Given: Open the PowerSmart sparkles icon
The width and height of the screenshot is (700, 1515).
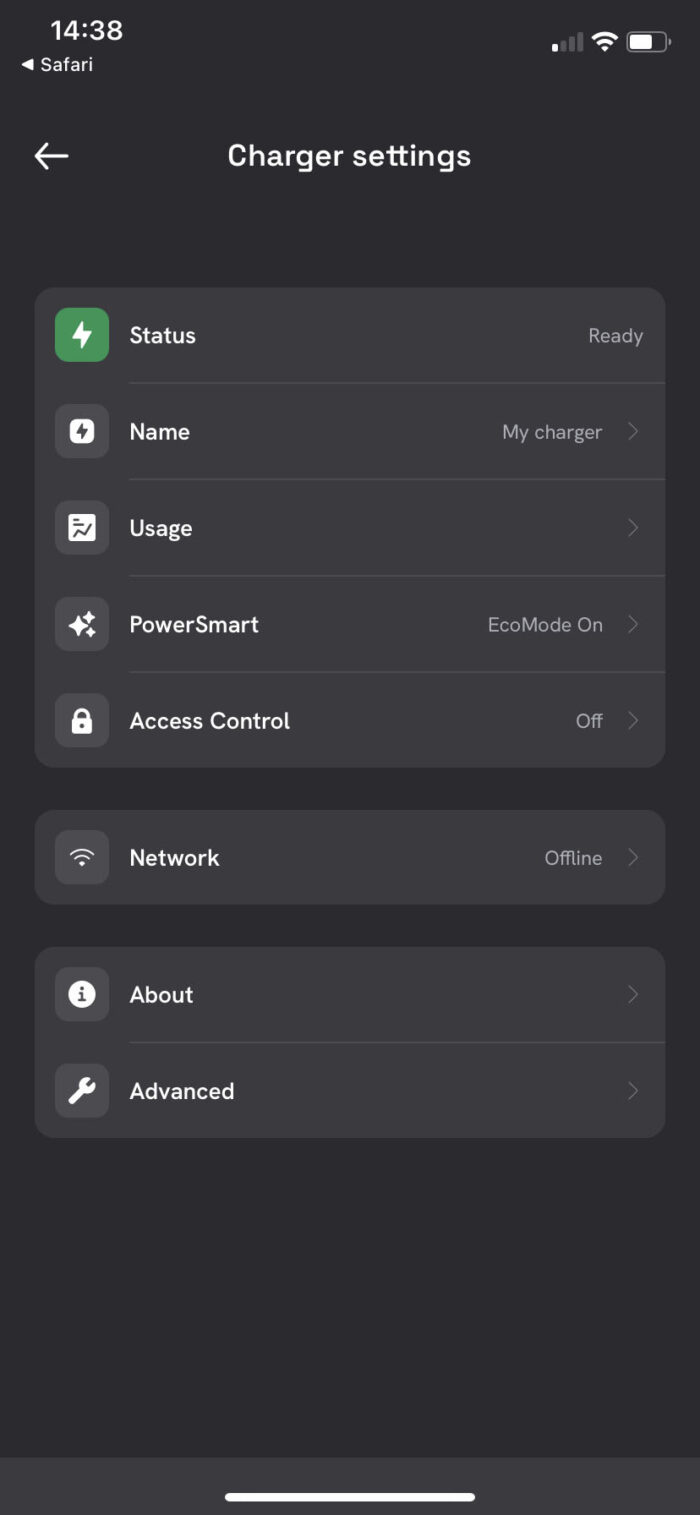Looking at the screenshot, I should tap(80, 624).
